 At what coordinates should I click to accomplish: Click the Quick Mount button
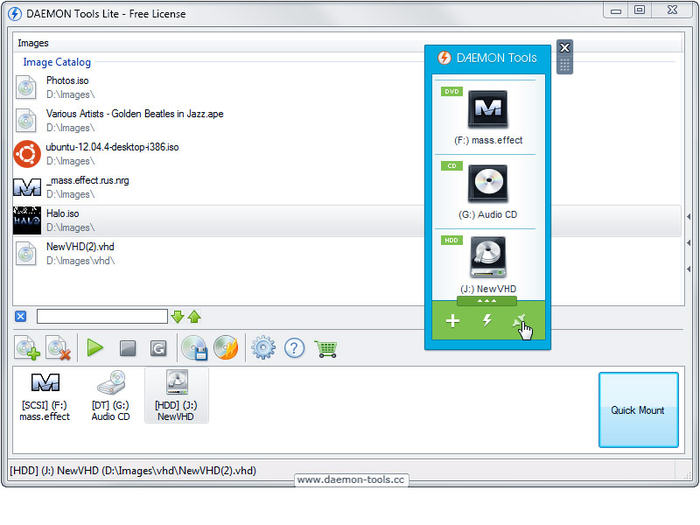(638, 410)
